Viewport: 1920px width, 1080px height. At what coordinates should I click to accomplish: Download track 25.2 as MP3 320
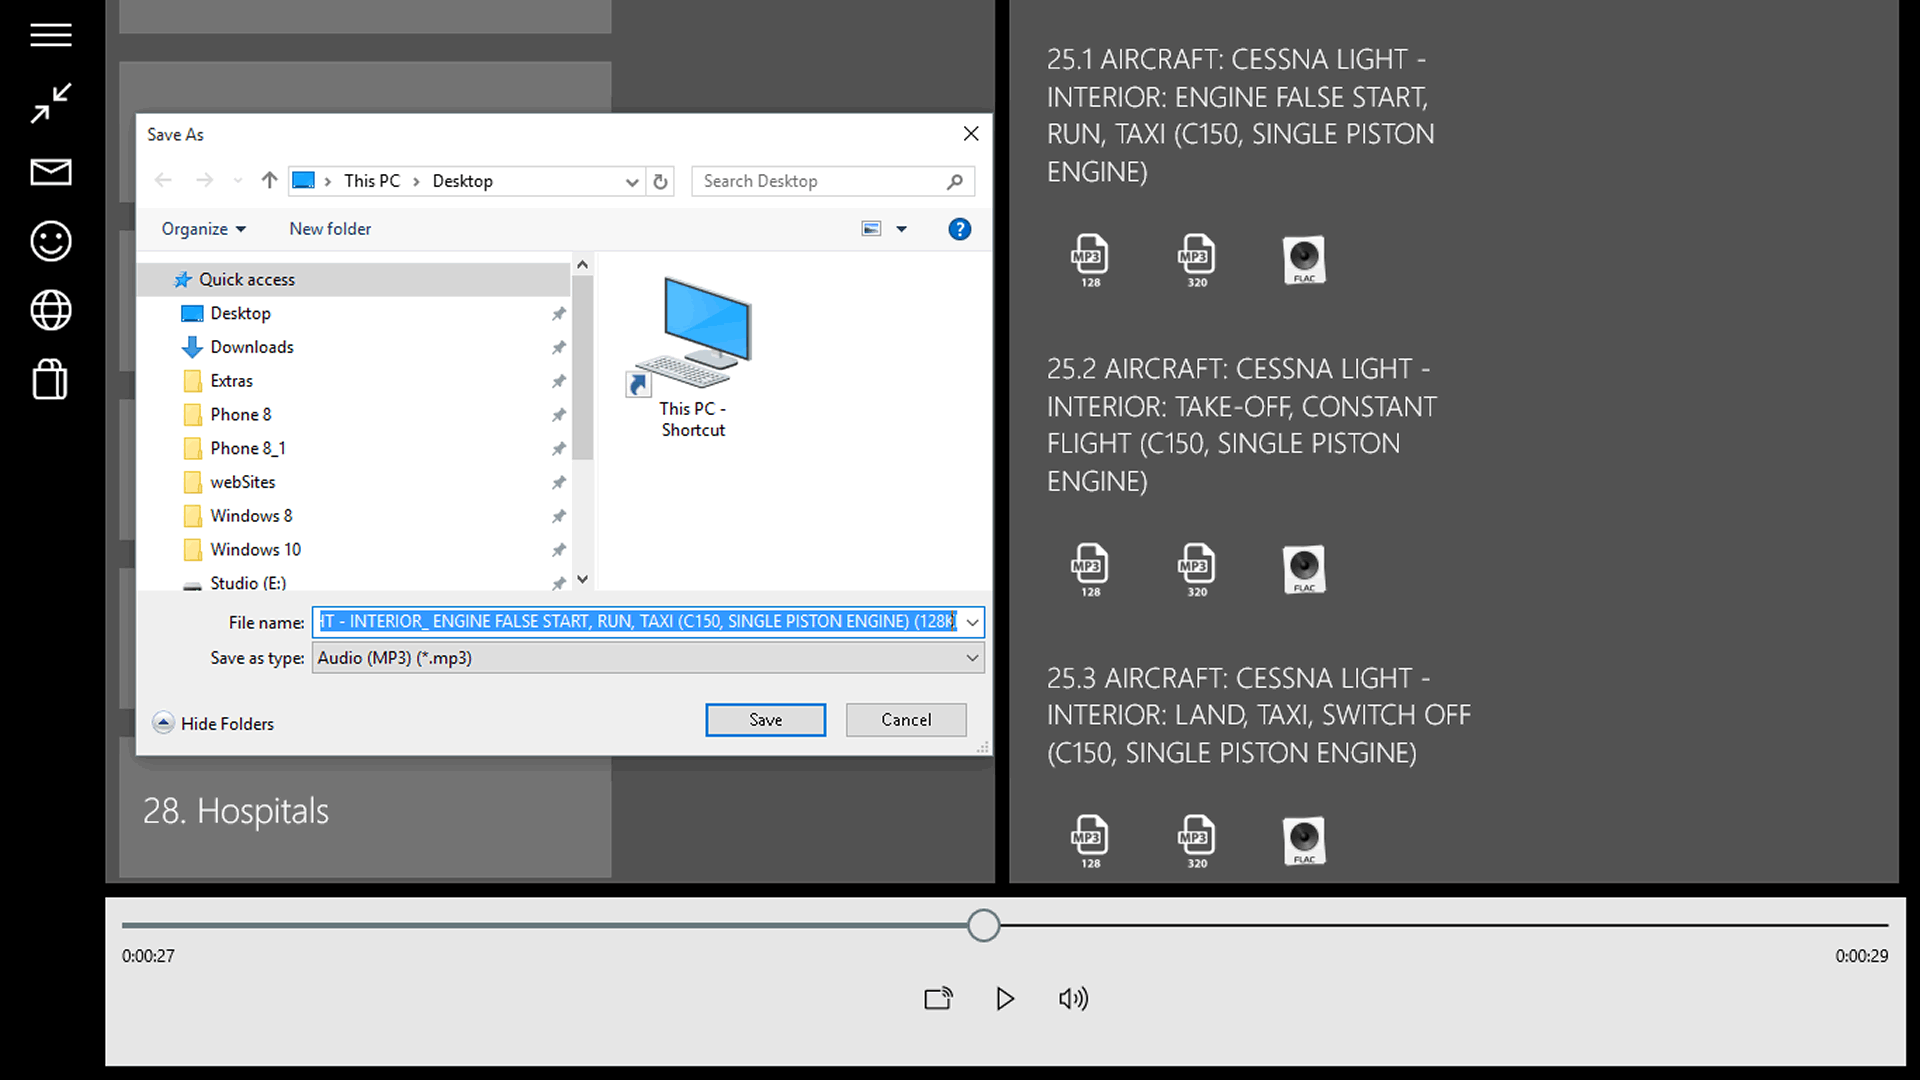pyautogui.click(x=1197, y=569)
